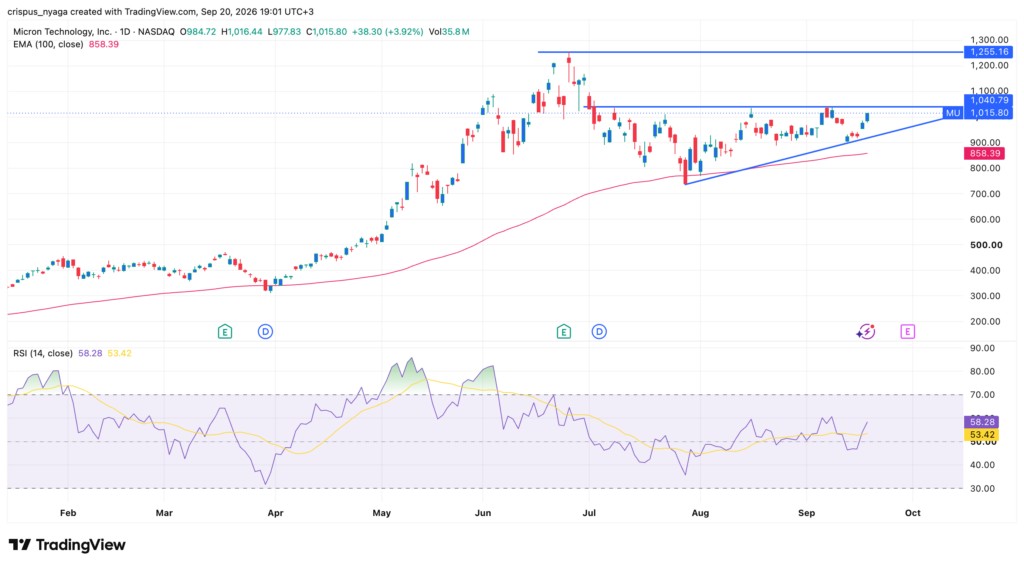1024x567 pixels.
Task: Click the Aug label on the time axis
Action: pos(700,513)
